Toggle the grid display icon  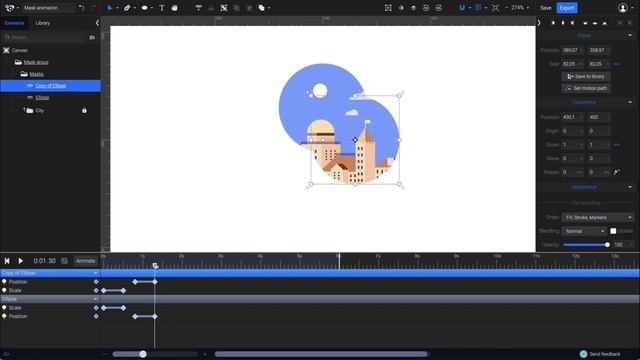pos(478,8)
